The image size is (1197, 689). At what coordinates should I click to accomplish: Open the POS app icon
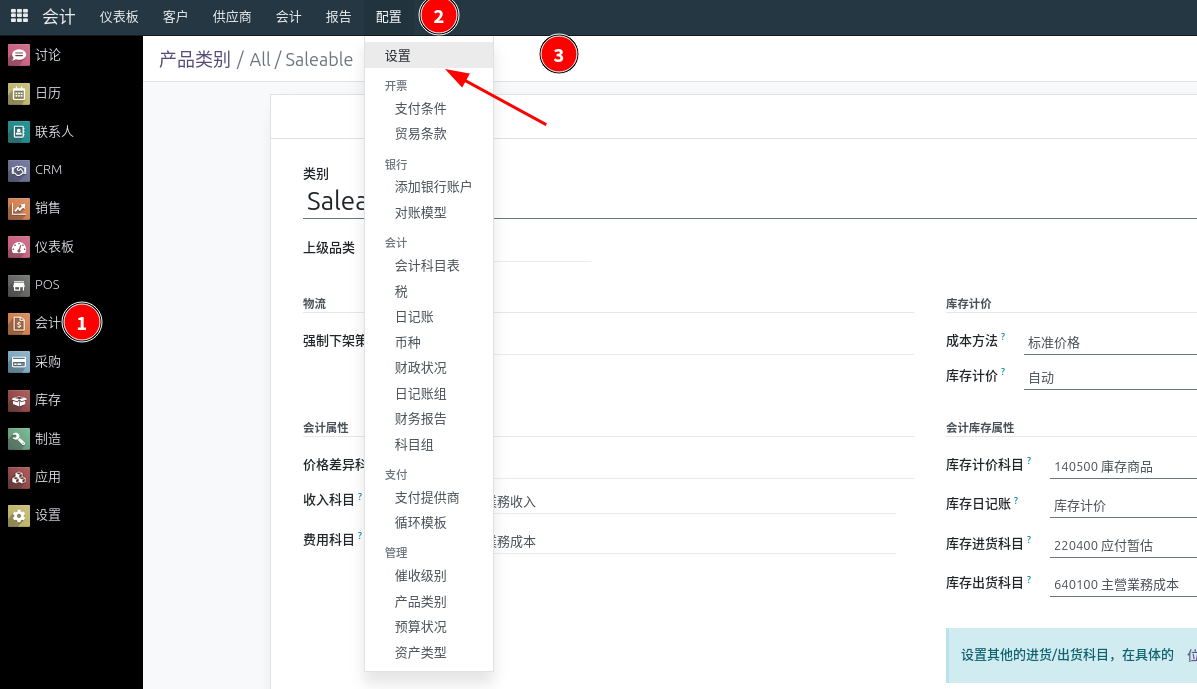[x=19, y=285]
